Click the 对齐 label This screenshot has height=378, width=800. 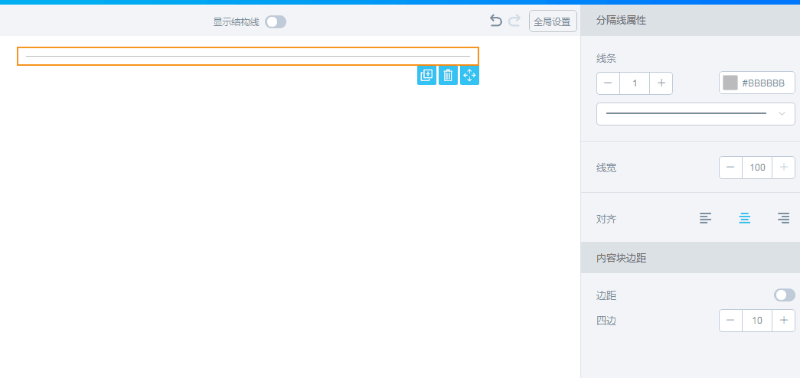click(606, 219)
